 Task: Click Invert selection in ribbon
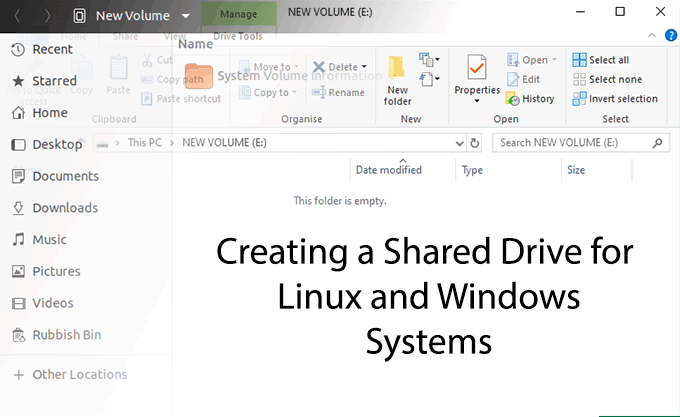click(x=615, y=98)
